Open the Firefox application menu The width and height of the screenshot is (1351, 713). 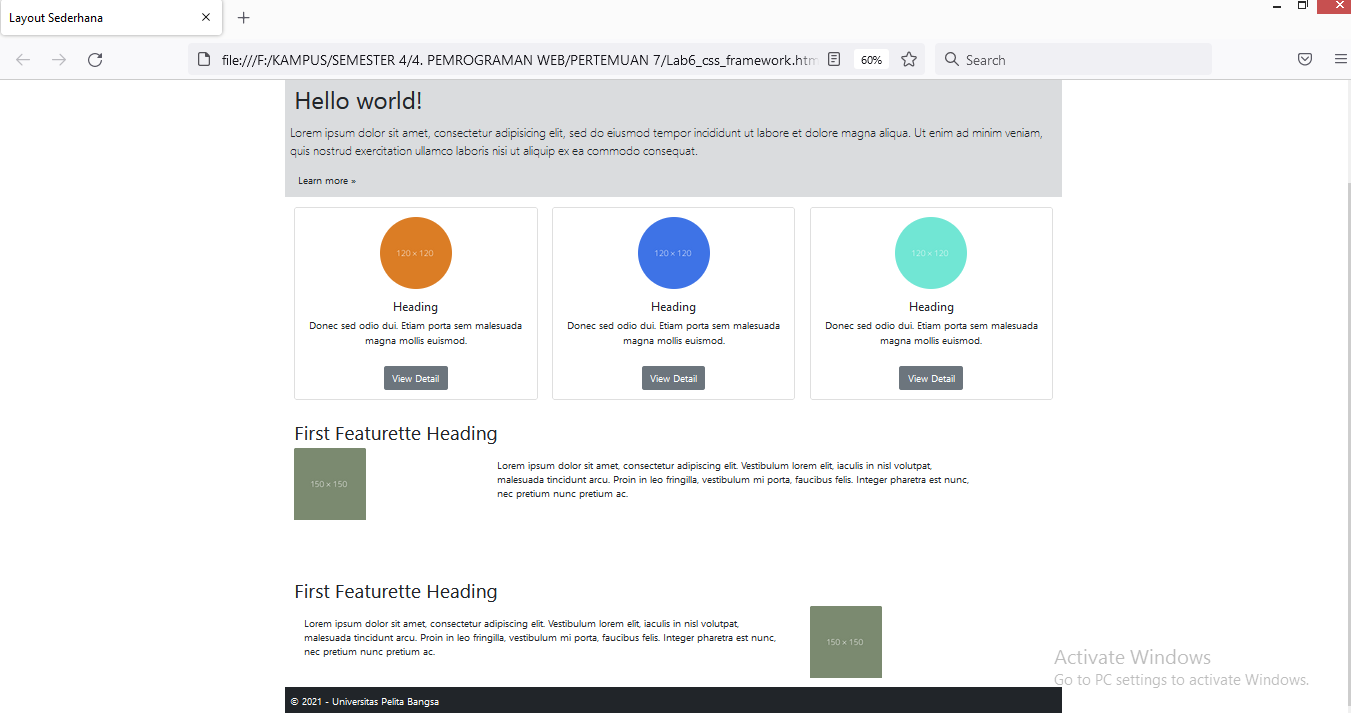[x=1340, y=59]
